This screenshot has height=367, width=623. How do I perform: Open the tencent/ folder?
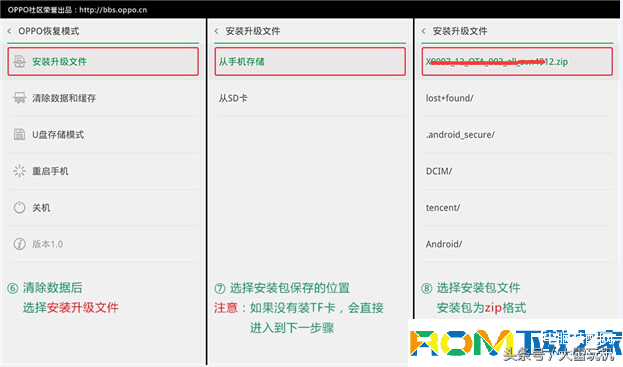pyautogui.click(x=517, y=207)
